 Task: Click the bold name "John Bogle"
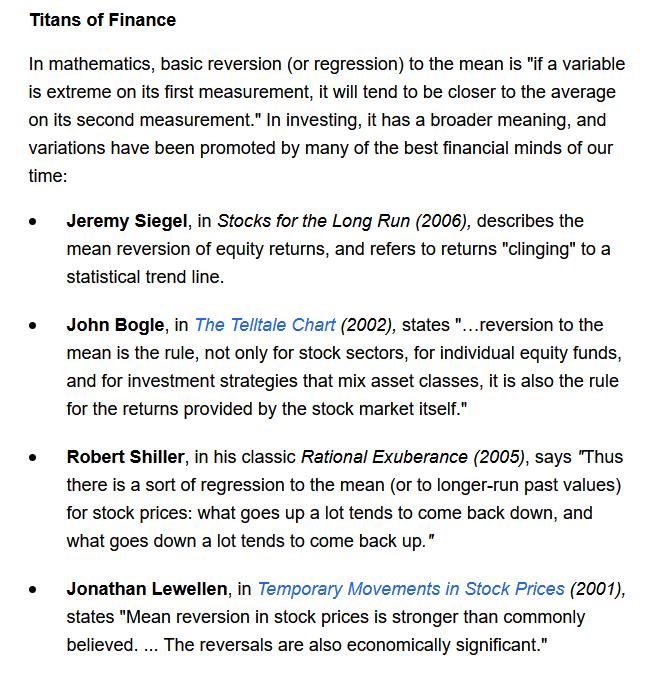pyautogui.click(x=115, y=325)
